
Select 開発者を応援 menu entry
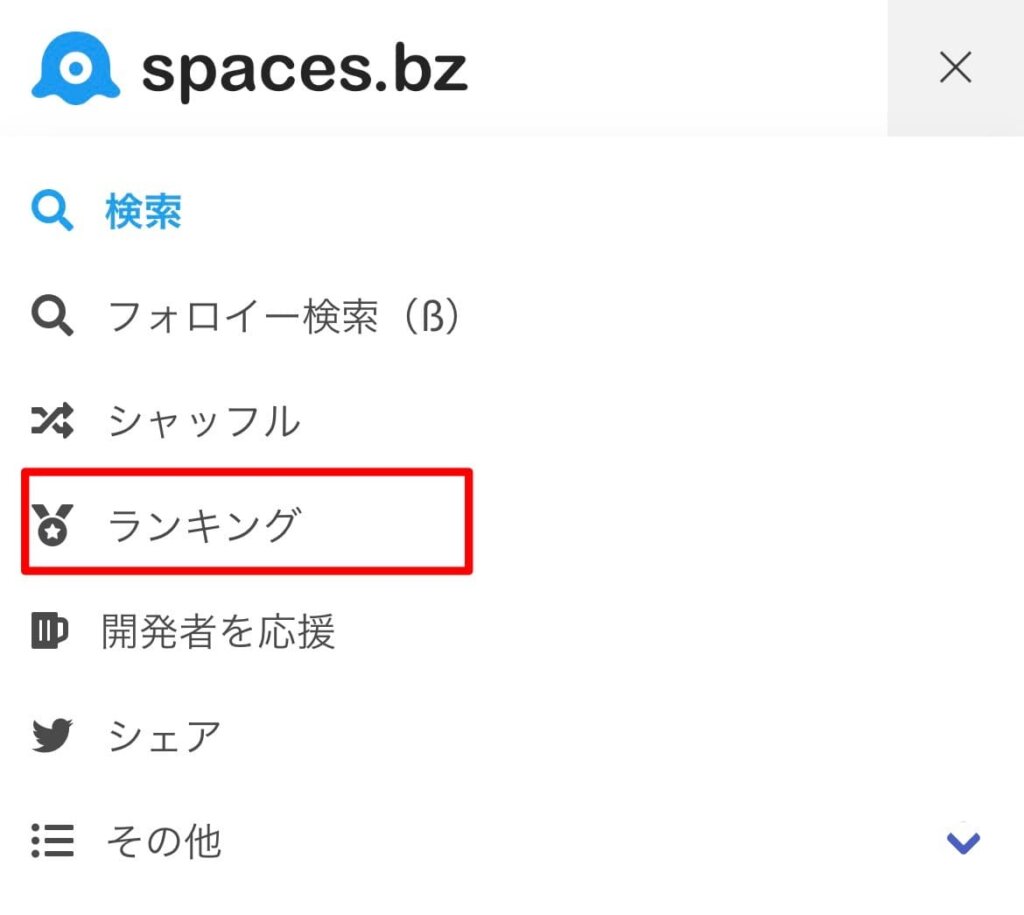[x=219, y=632]
